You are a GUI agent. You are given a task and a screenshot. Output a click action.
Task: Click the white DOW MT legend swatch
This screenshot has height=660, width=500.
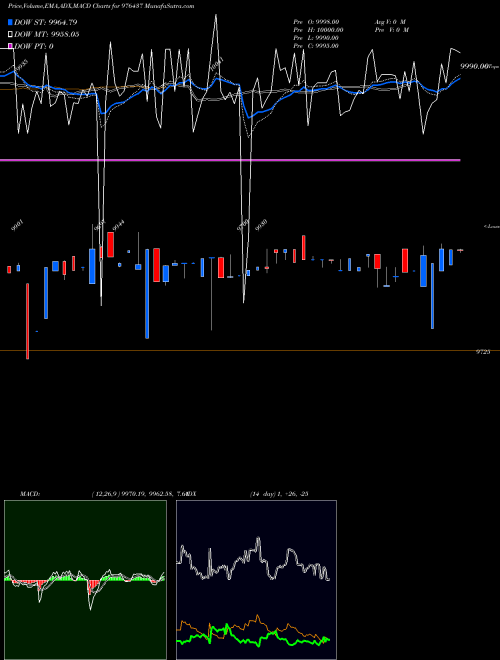[10, 34]
